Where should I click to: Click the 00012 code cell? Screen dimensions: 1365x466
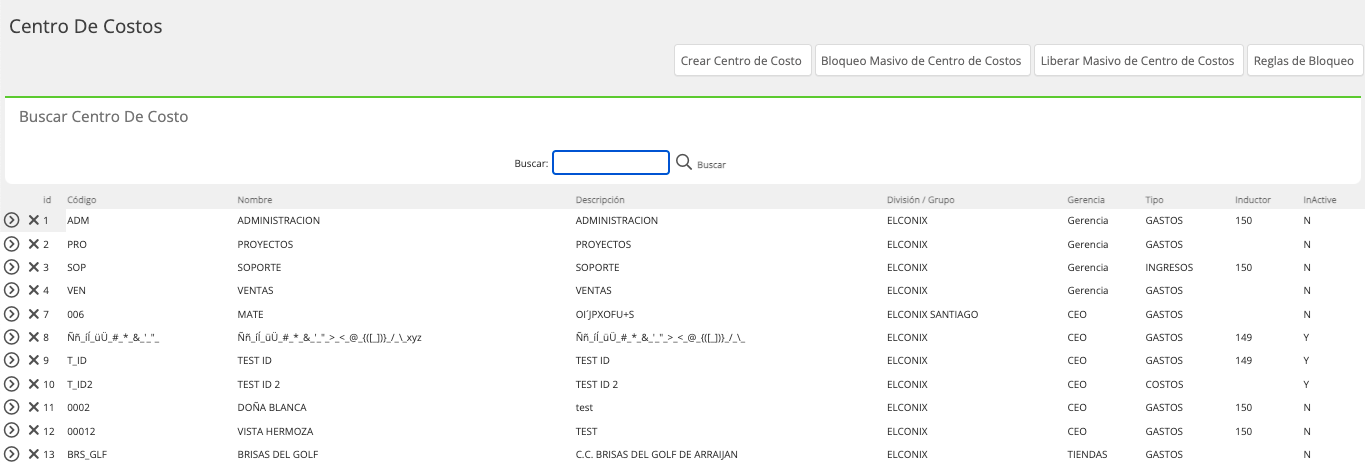(x=80, y=431)
